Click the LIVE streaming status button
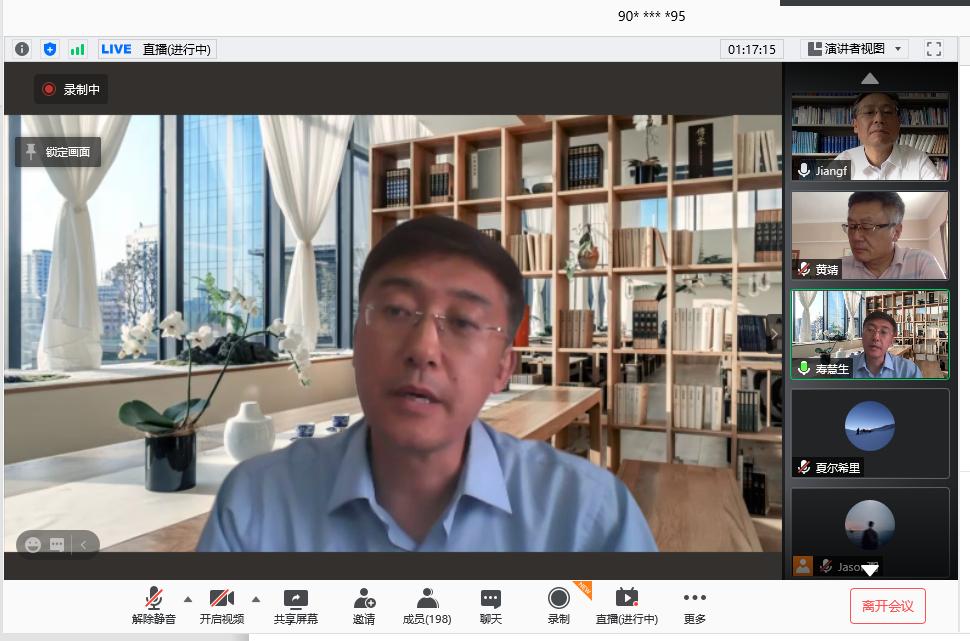This screenshot has height=641, width=970. pos(156,49)
